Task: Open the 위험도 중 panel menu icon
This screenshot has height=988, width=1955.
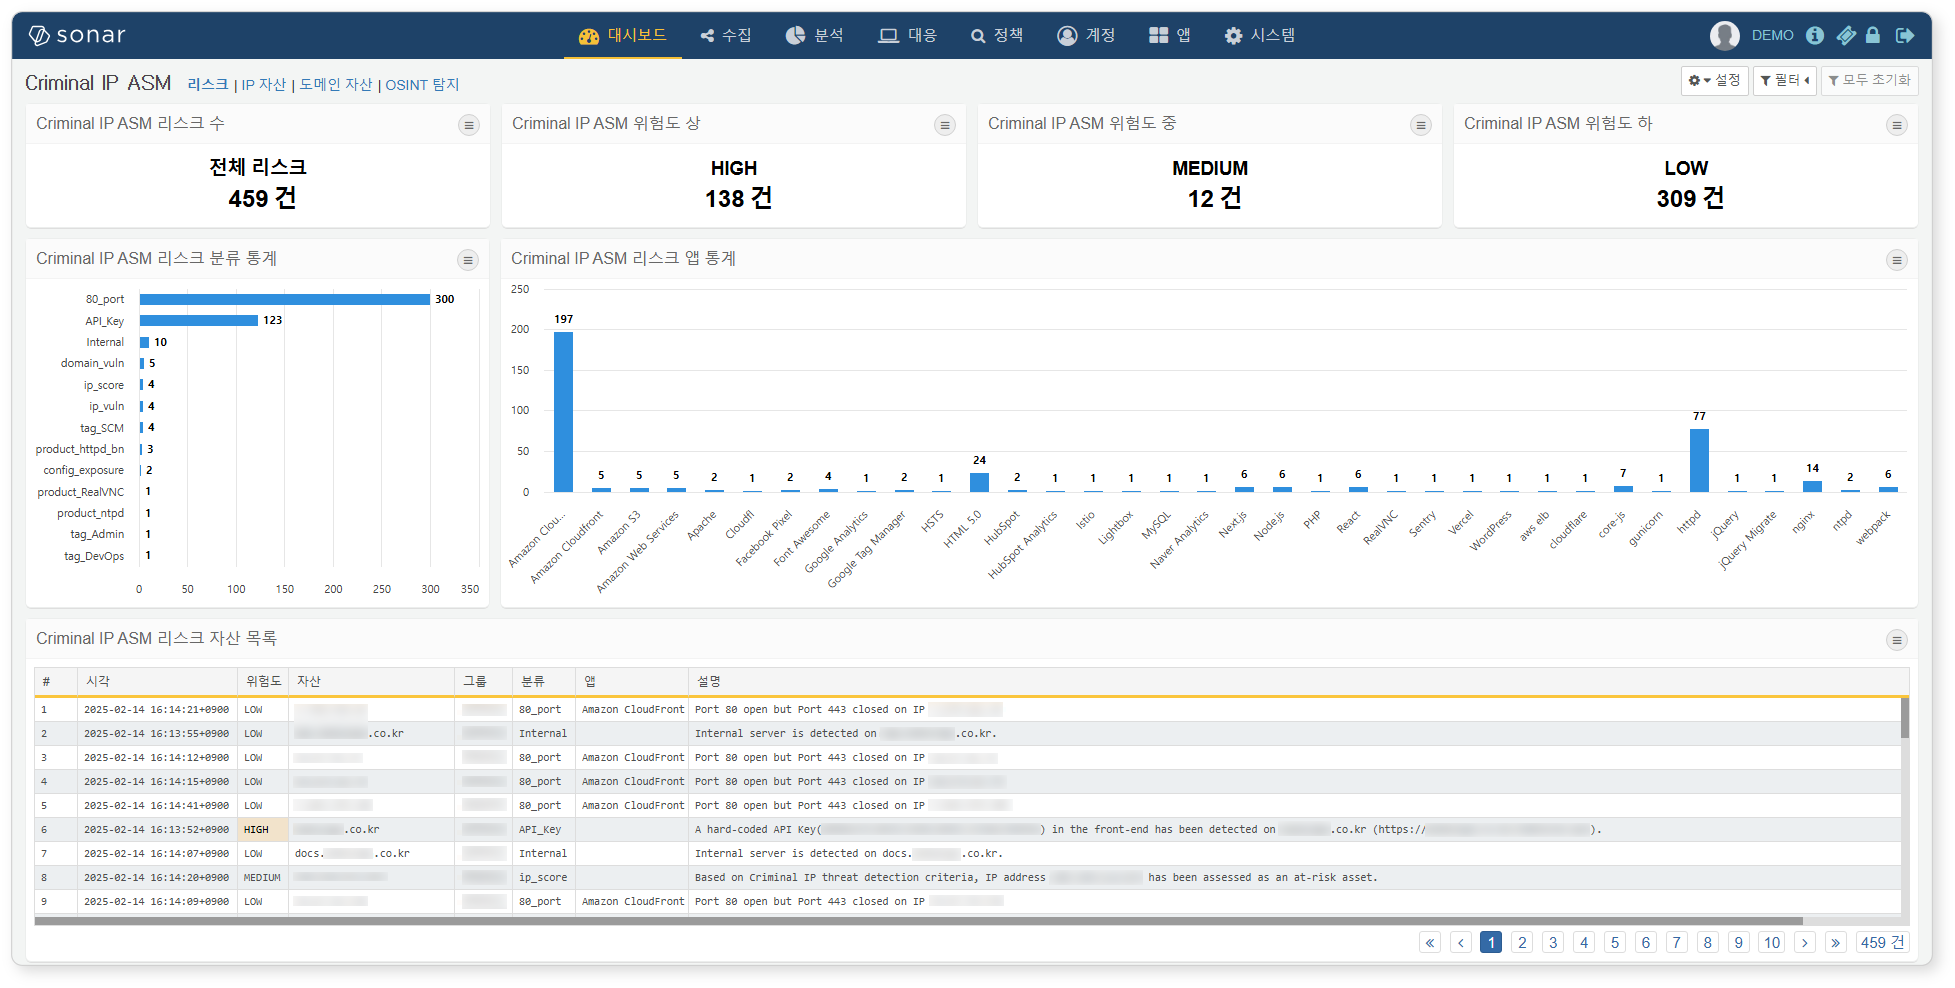Action: click(1421, 125)
